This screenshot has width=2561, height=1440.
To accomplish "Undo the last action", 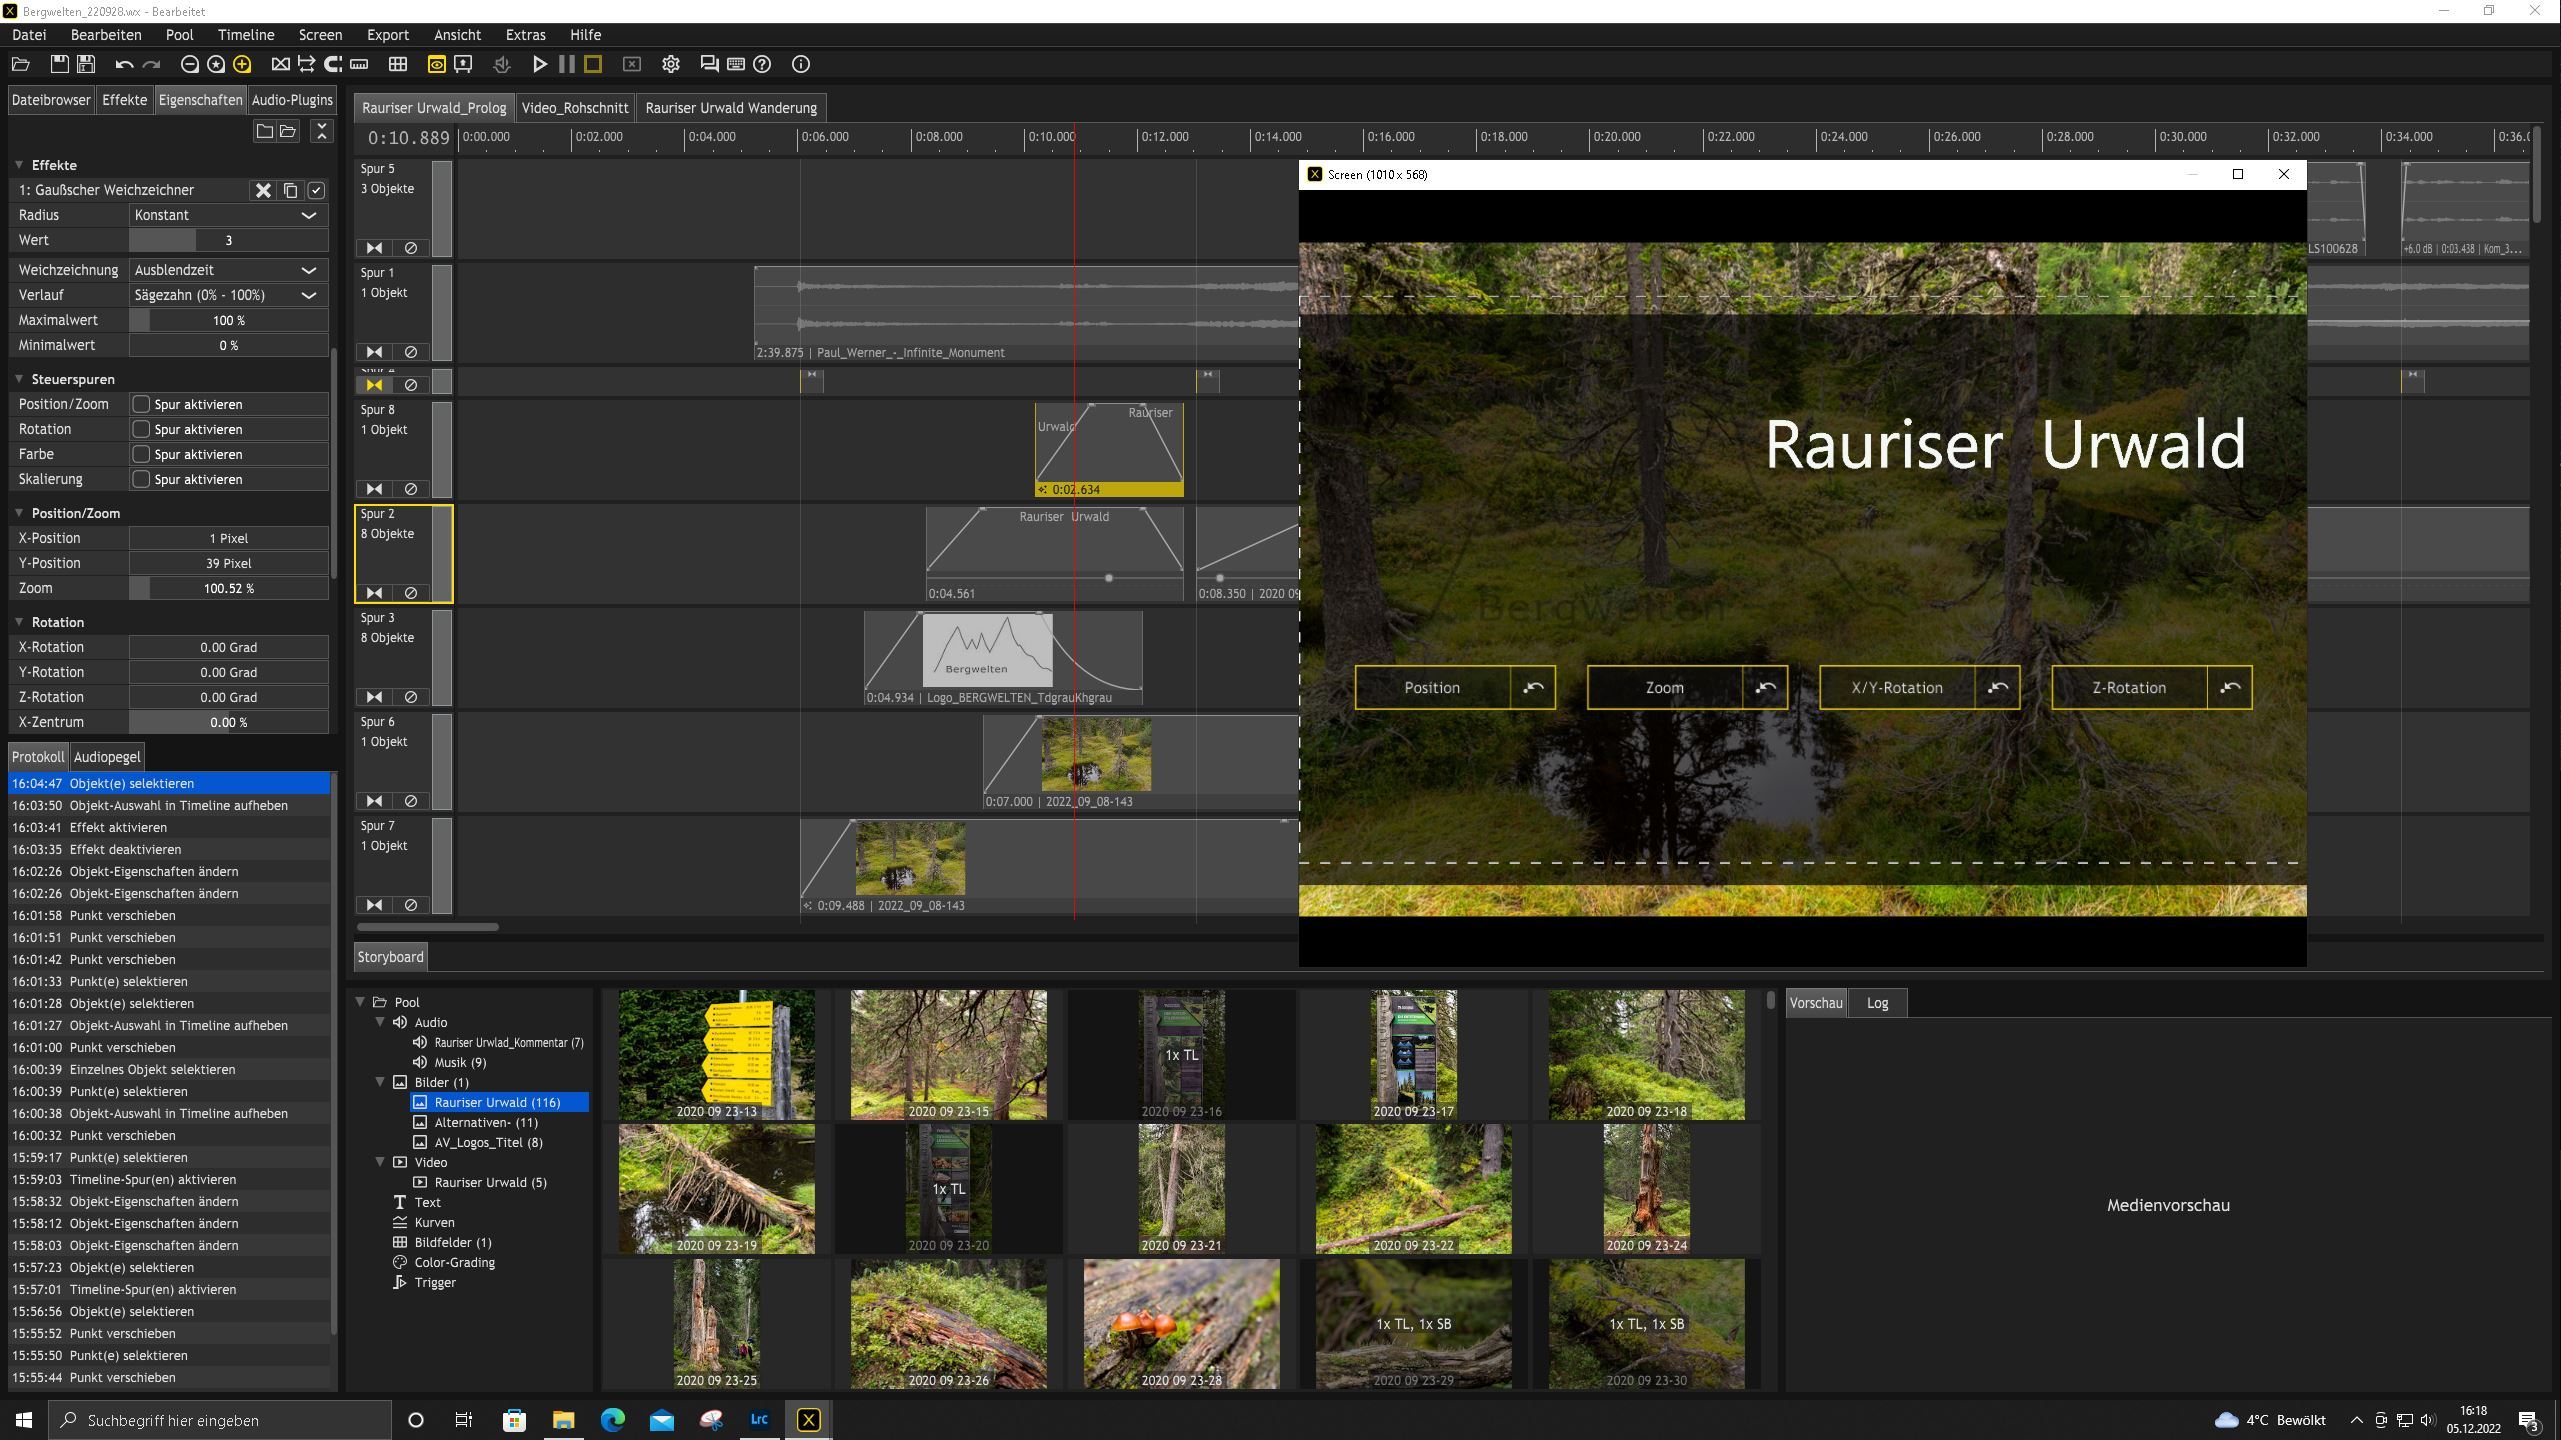I will [x=124, y=64].
